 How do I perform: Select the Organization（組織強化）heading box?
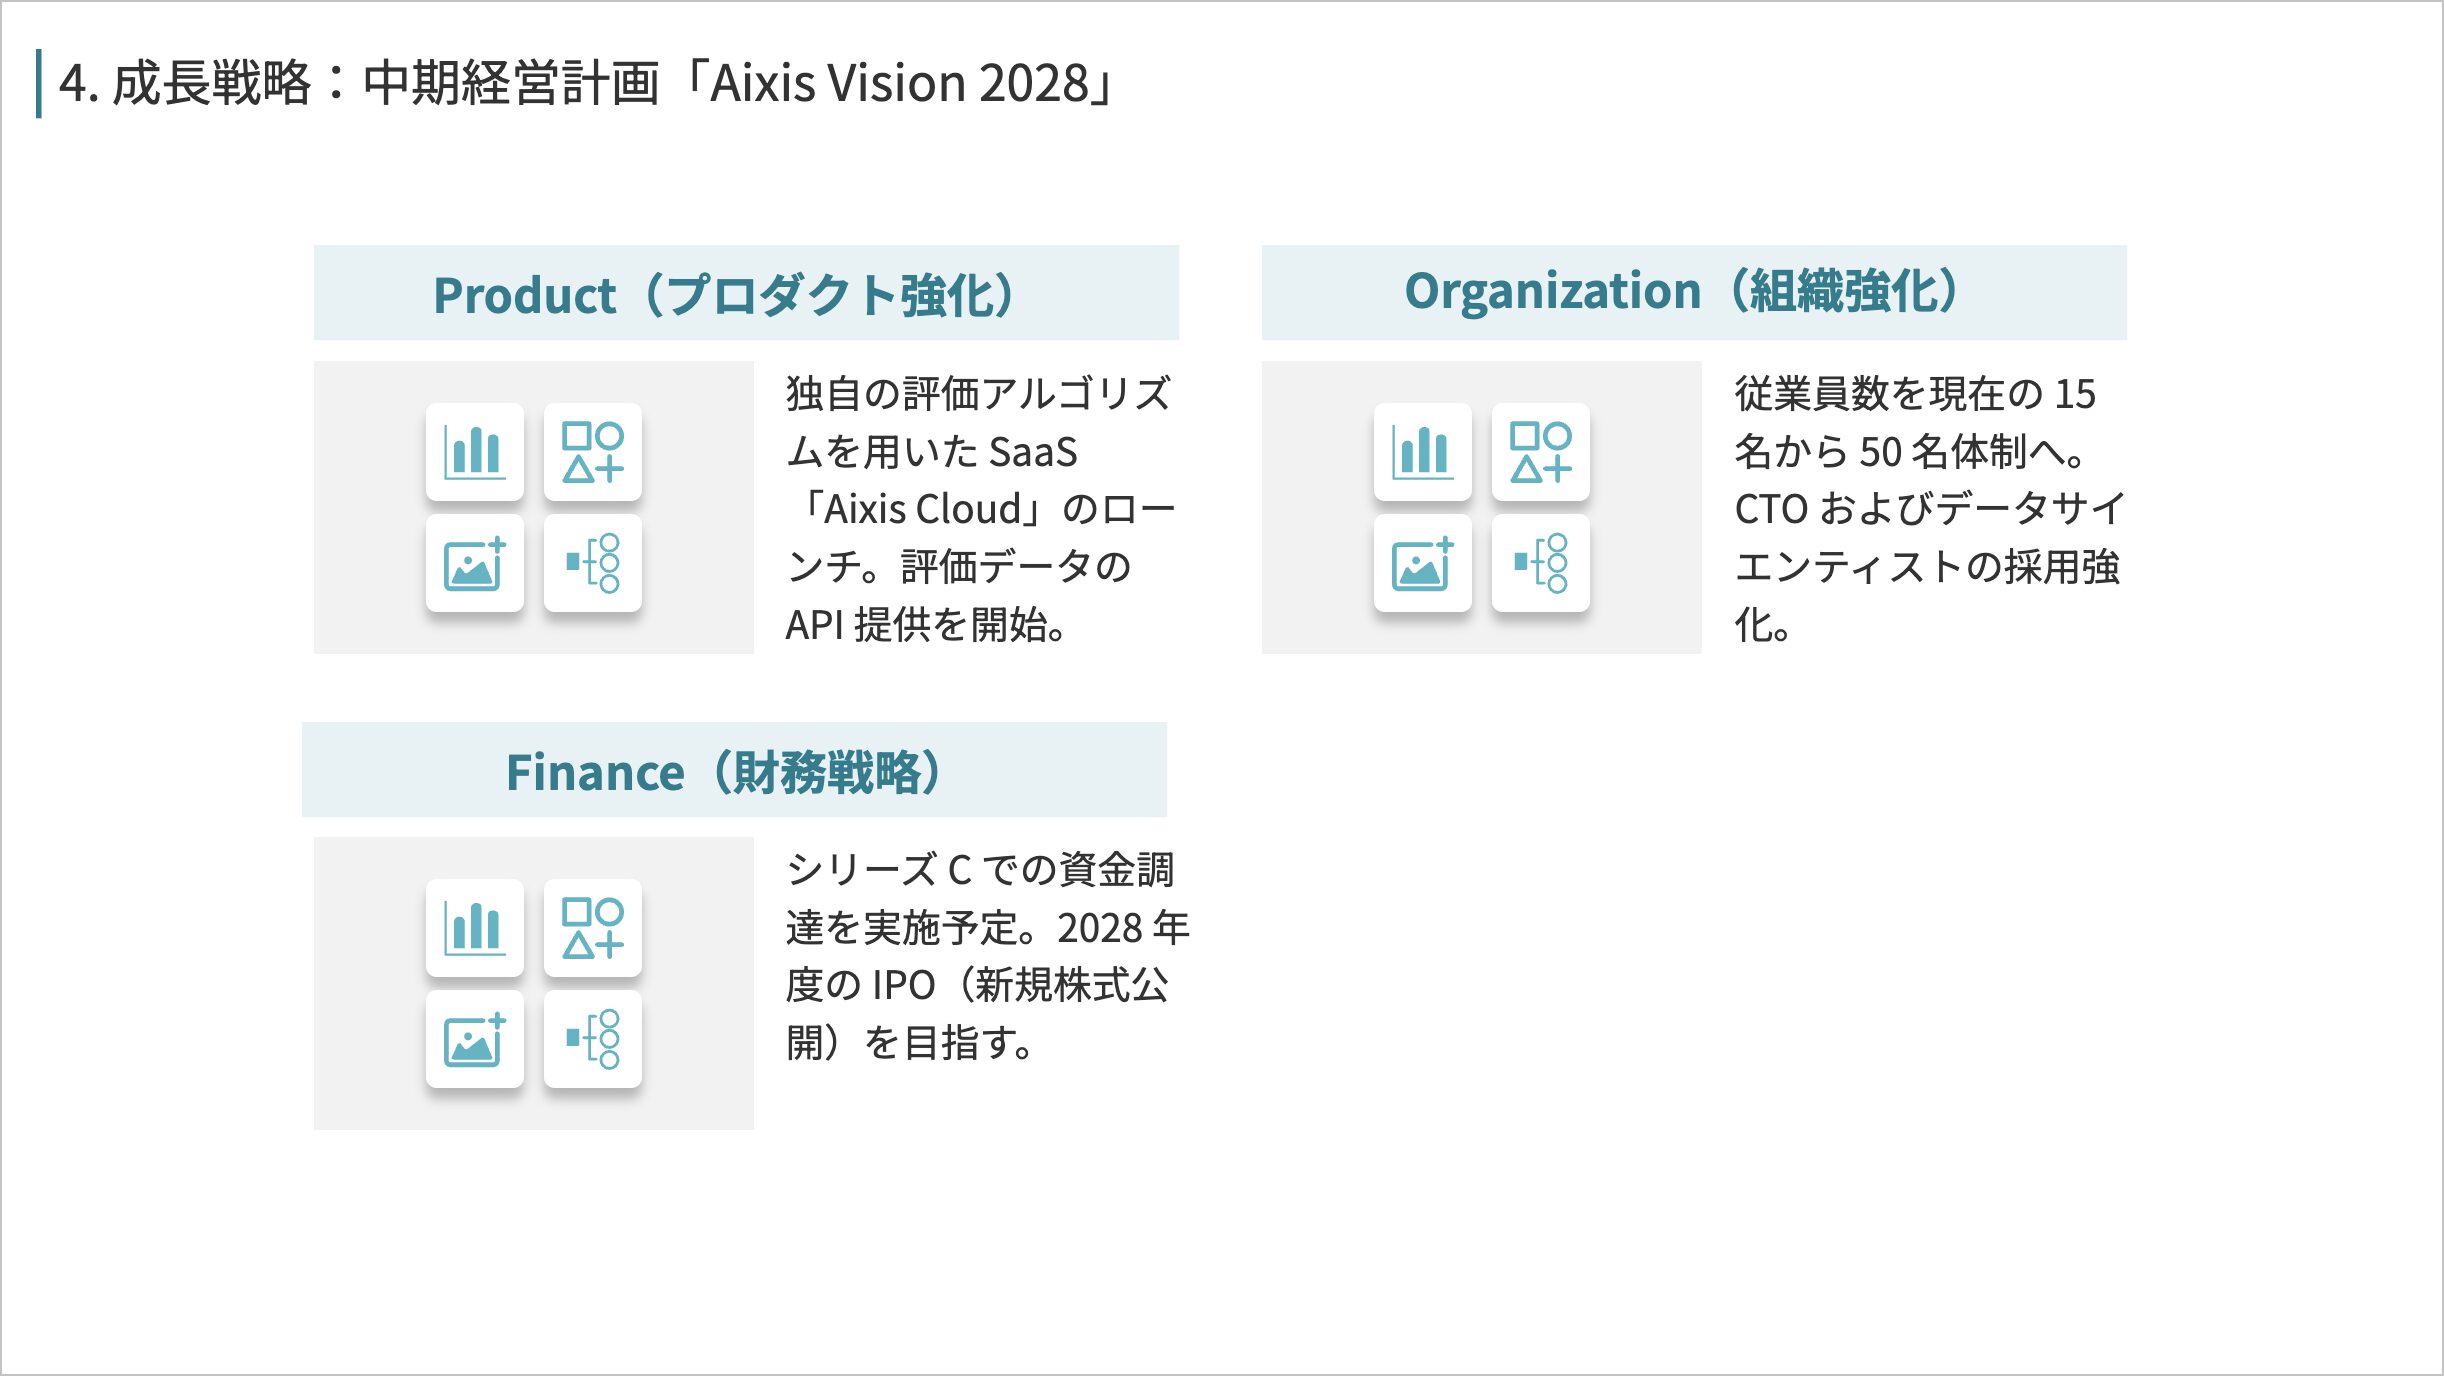(x=1693, y=292)
